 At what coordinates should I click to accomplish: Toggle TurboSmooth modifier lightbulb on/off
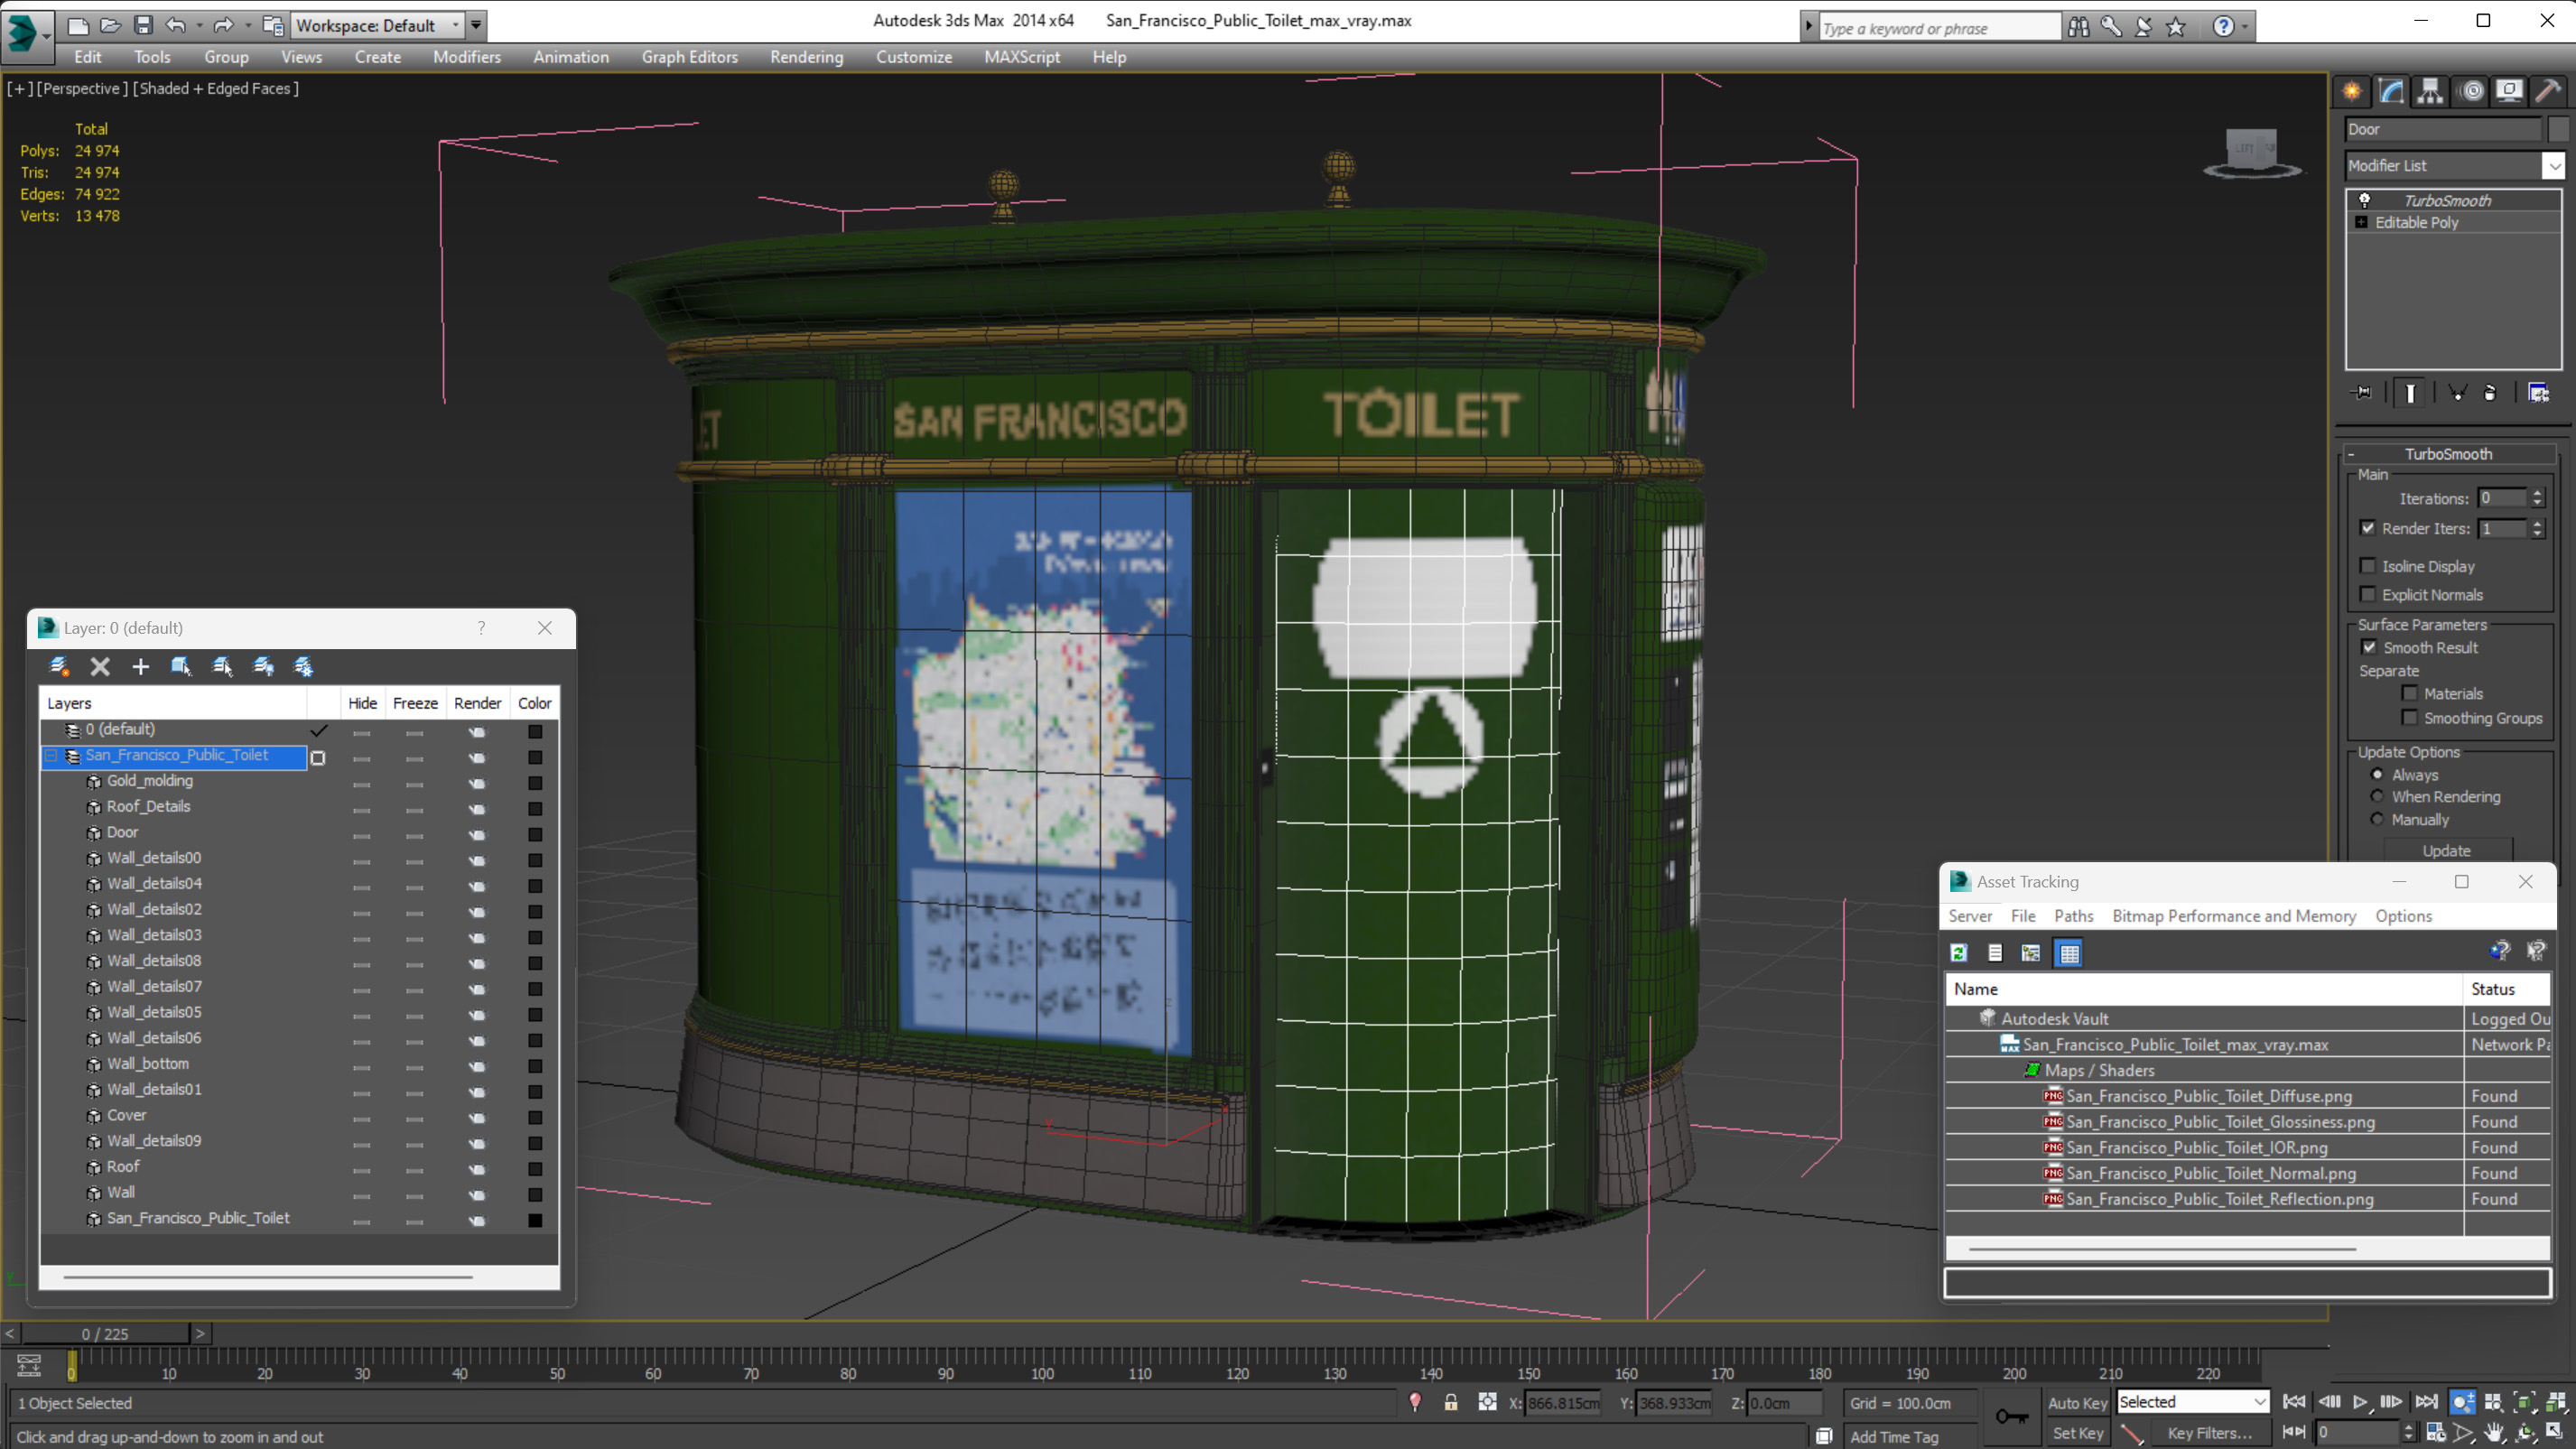(x=2365, y=200)
